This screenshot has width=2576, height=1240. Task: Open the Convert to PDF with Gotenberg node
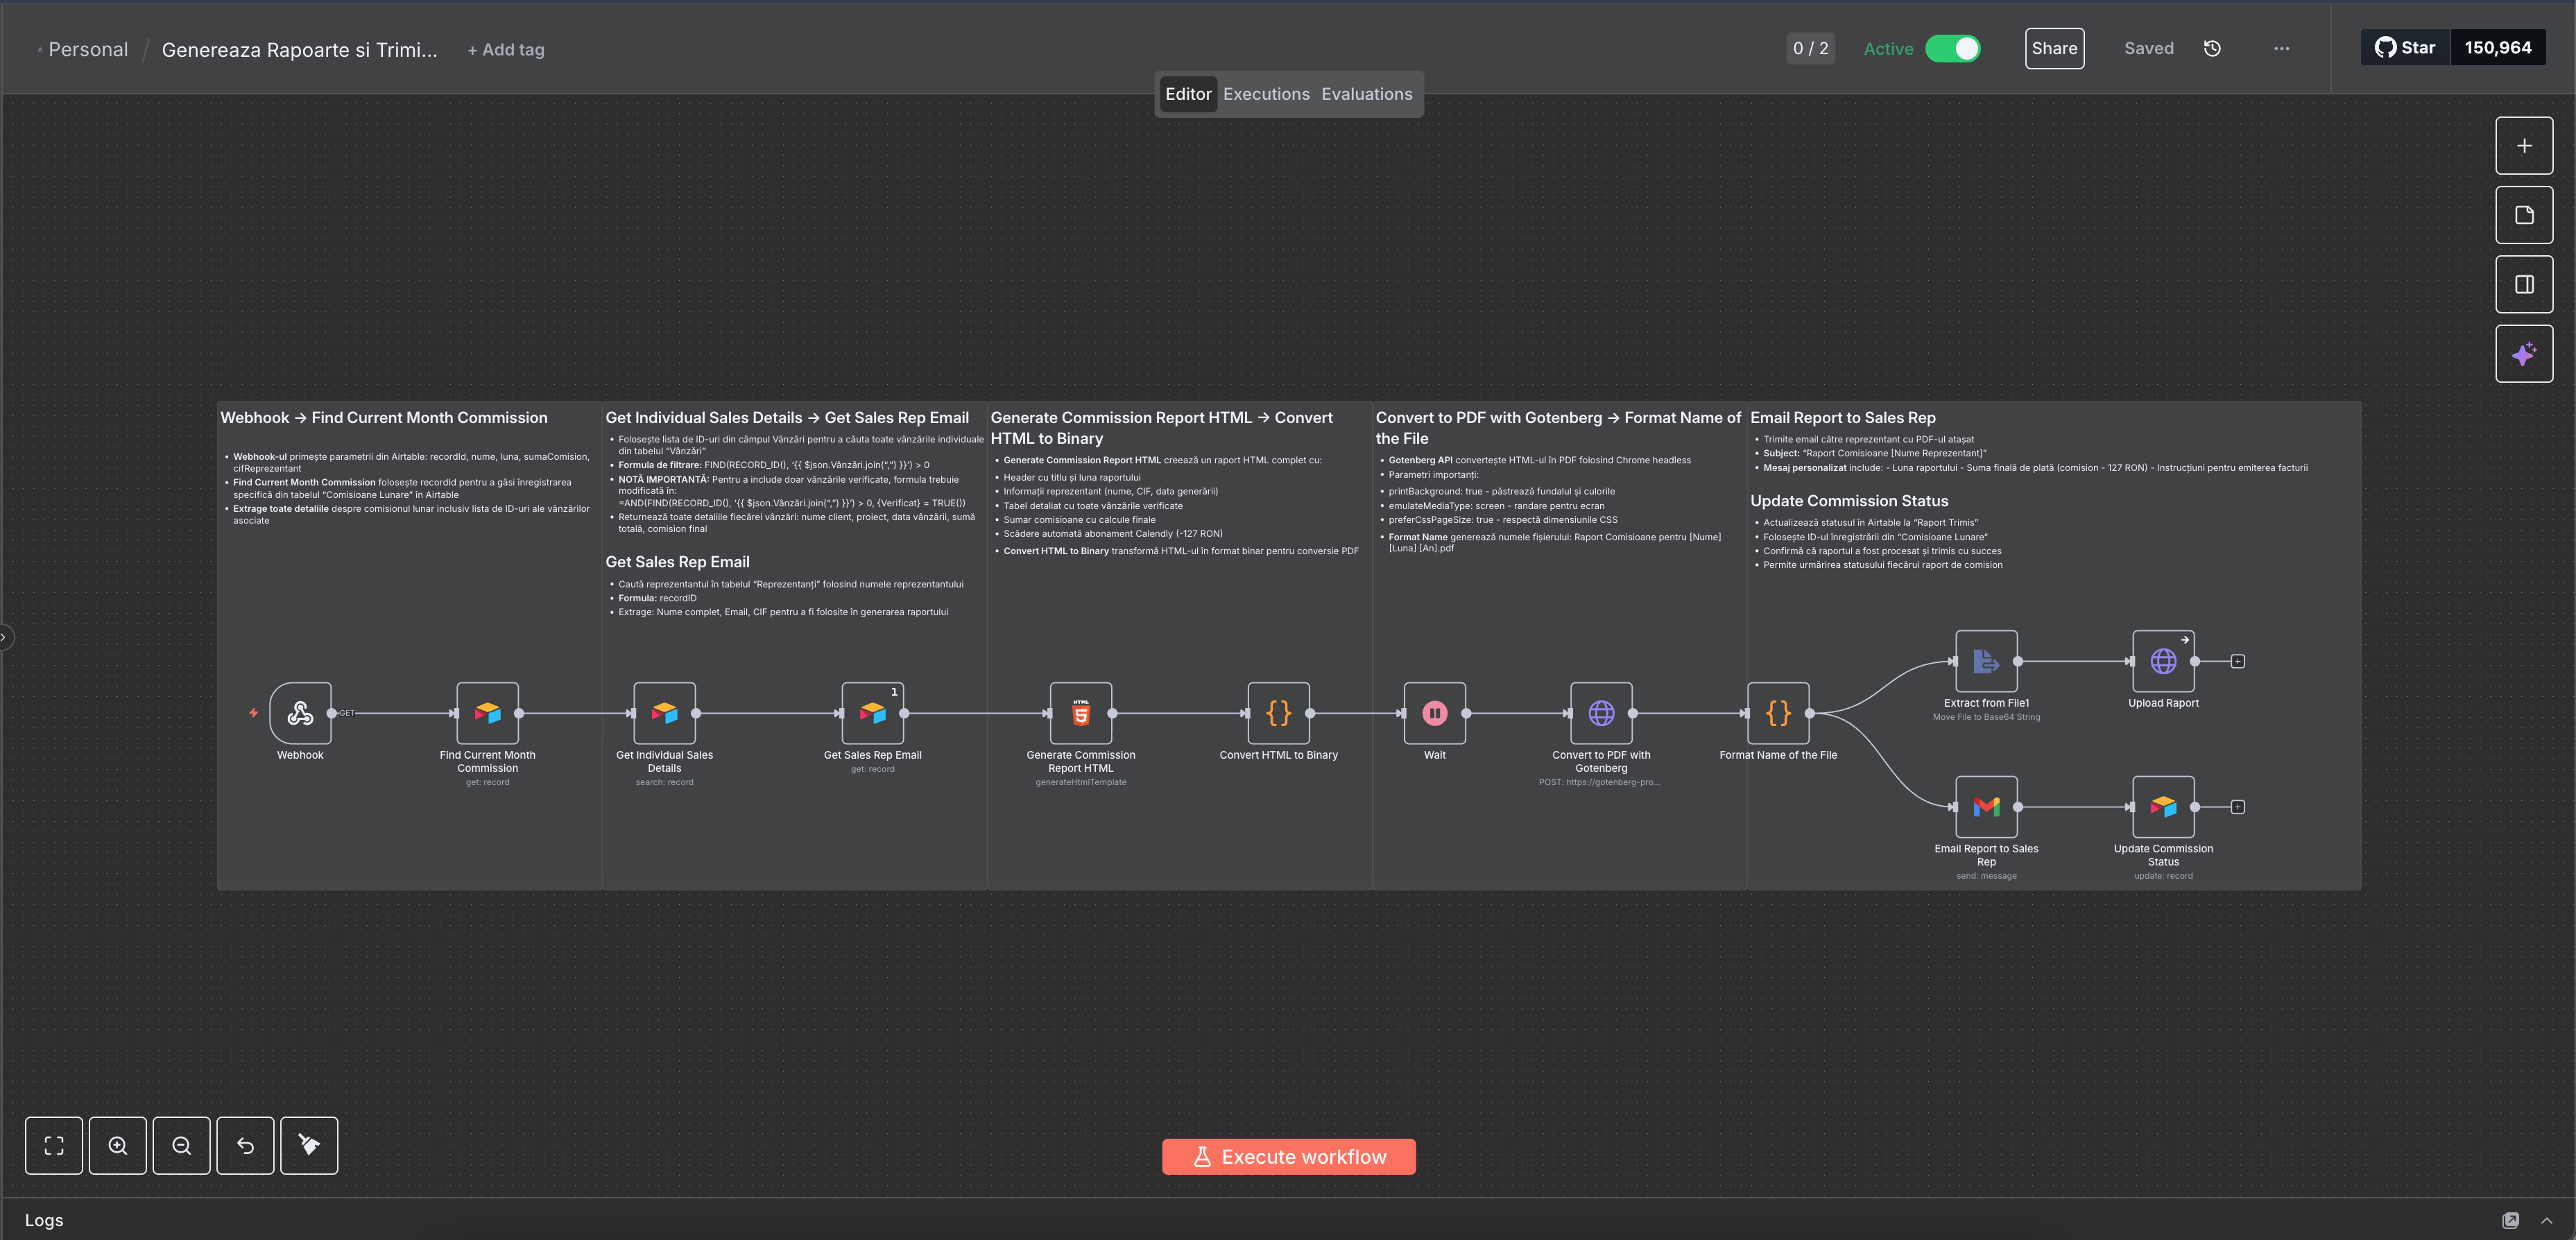click(x=1601, y=713)
